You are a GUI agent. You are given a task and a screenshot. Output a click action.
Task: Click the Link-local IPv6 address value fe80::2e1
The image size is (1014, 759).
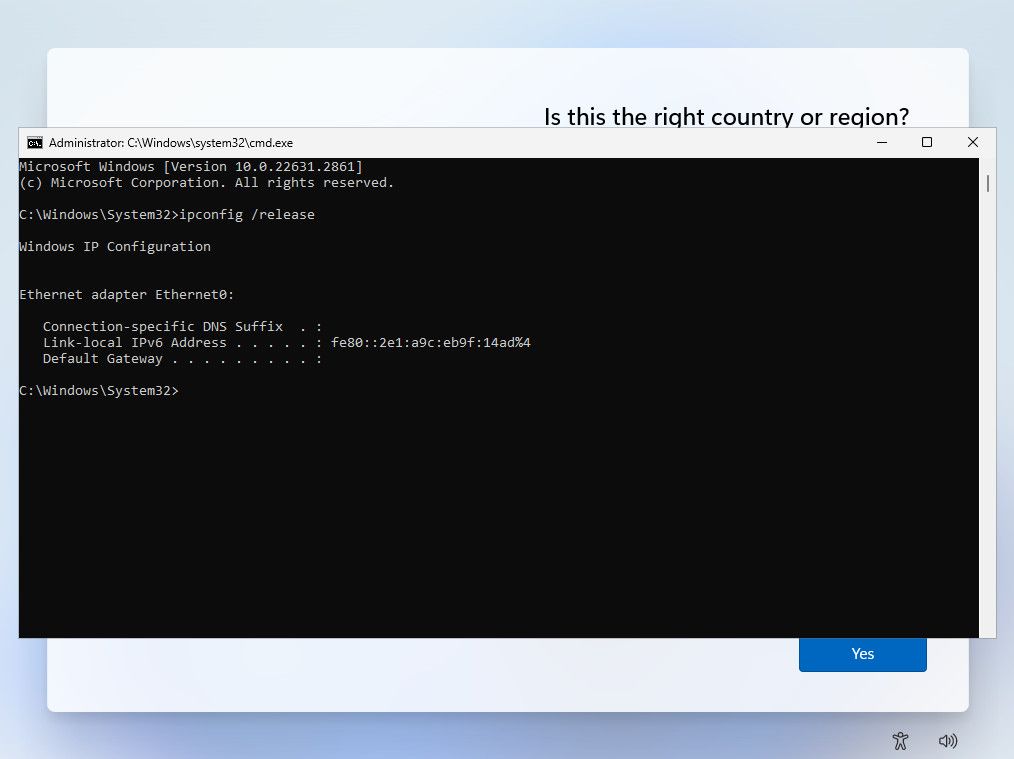(431, 343)
